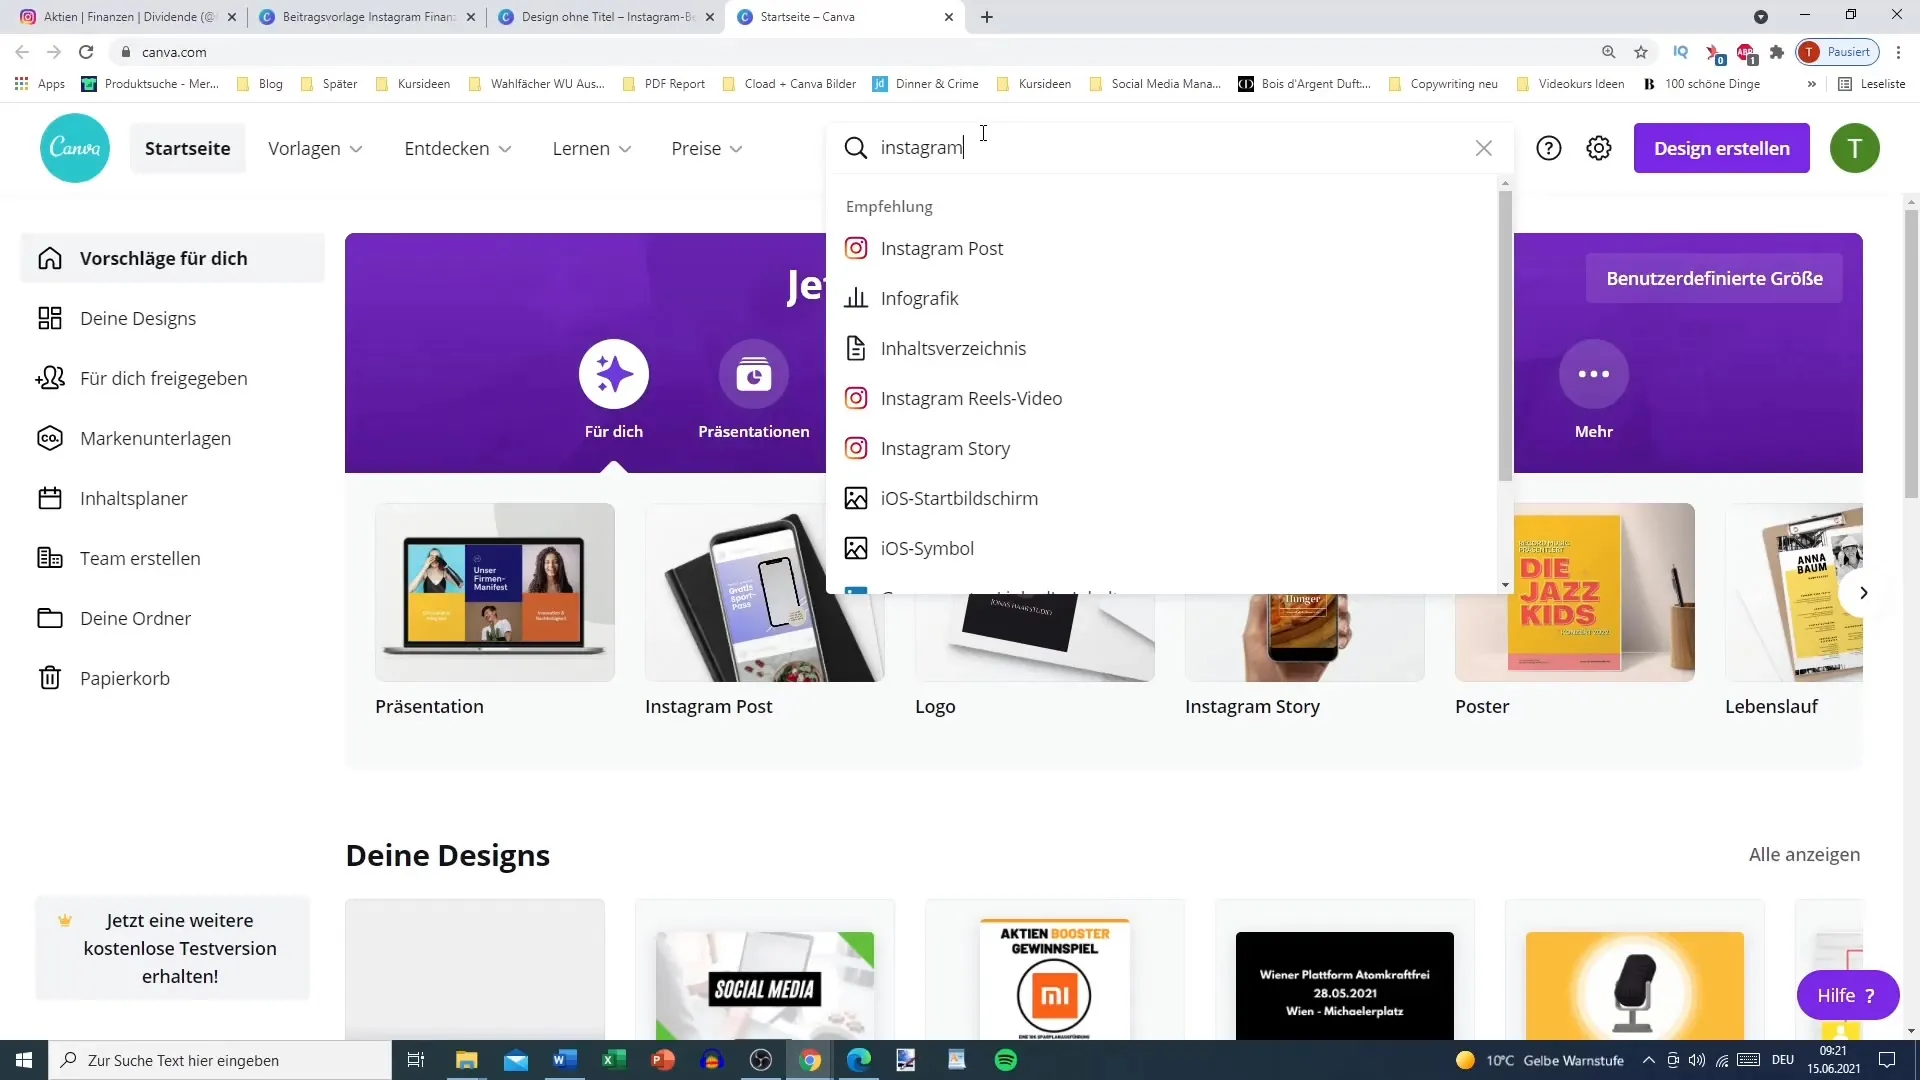
Task: Open Canva settings gear icon
Action: click(x=1599, y=148)
